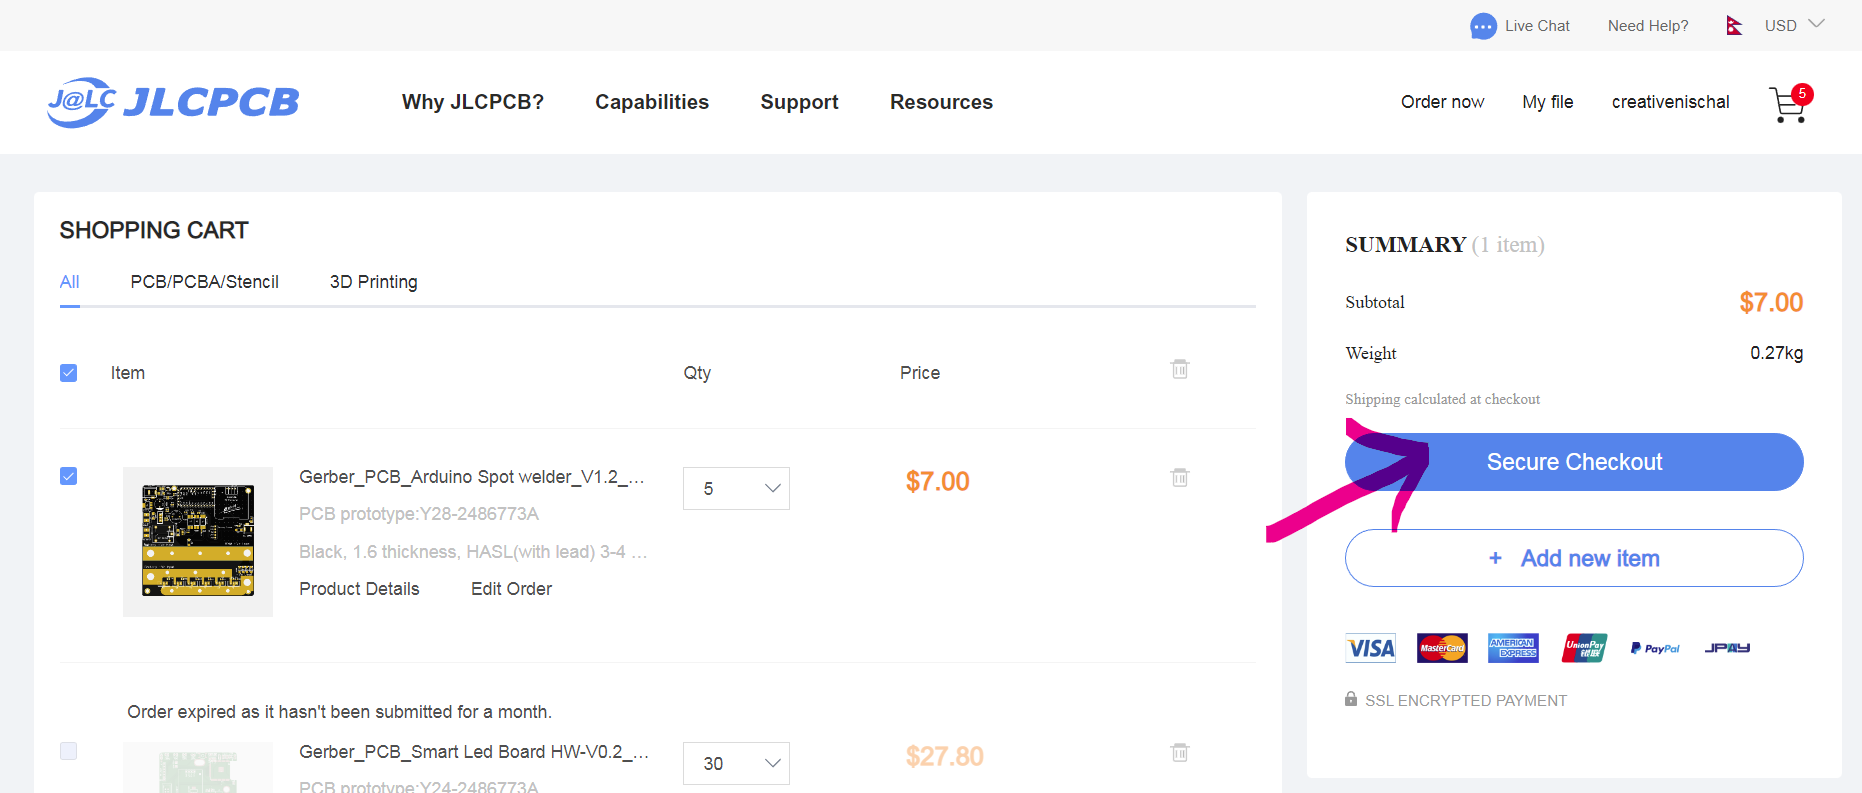Screen dimensions: 1862x793
Task: Click the country flag icon
Action: 1734,26
